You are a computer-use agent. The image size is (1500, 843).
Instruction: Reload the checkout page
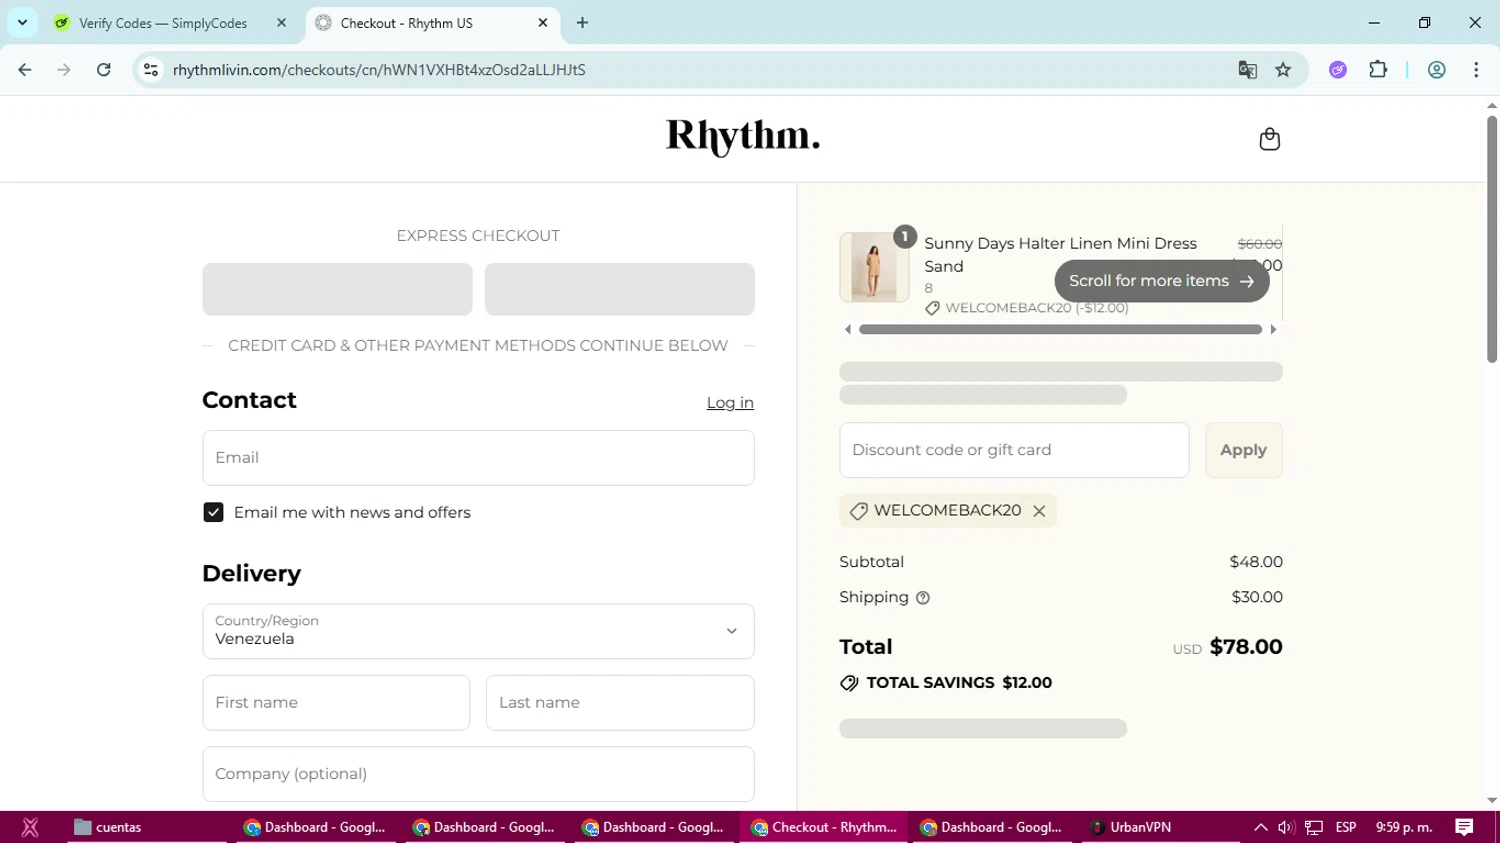click(x=104, y=70)
